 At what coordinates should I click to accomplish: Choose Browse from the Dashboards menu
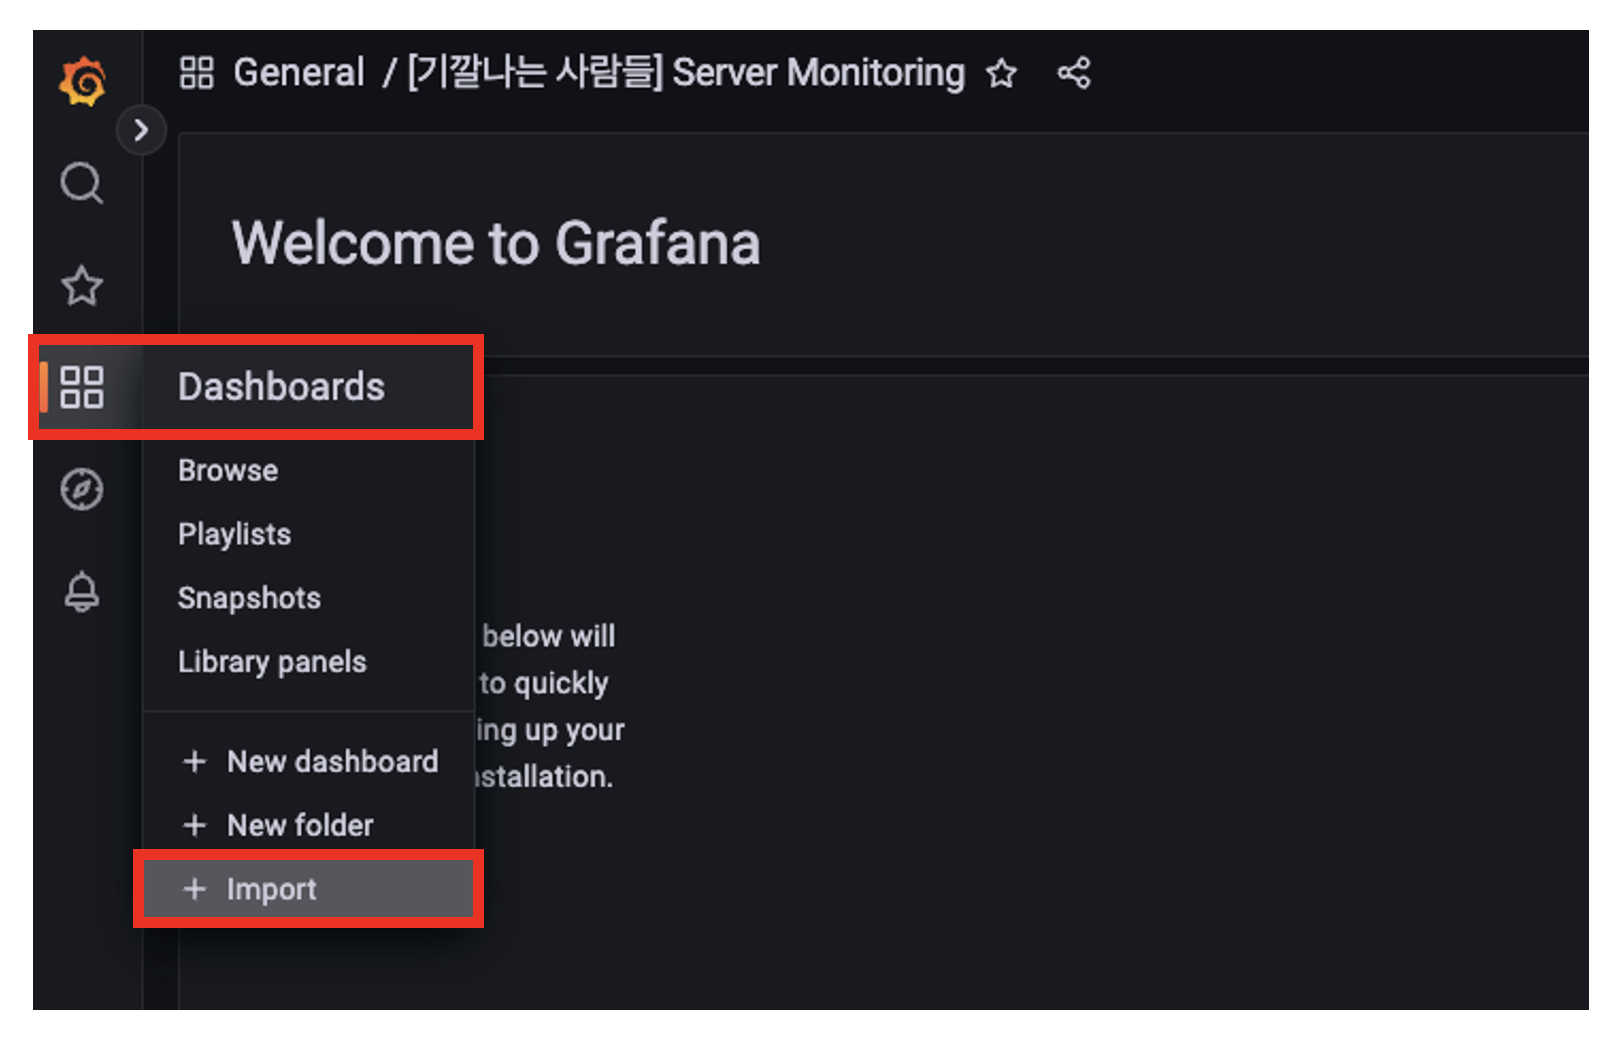pyautogui.click(x=228, y=470)
